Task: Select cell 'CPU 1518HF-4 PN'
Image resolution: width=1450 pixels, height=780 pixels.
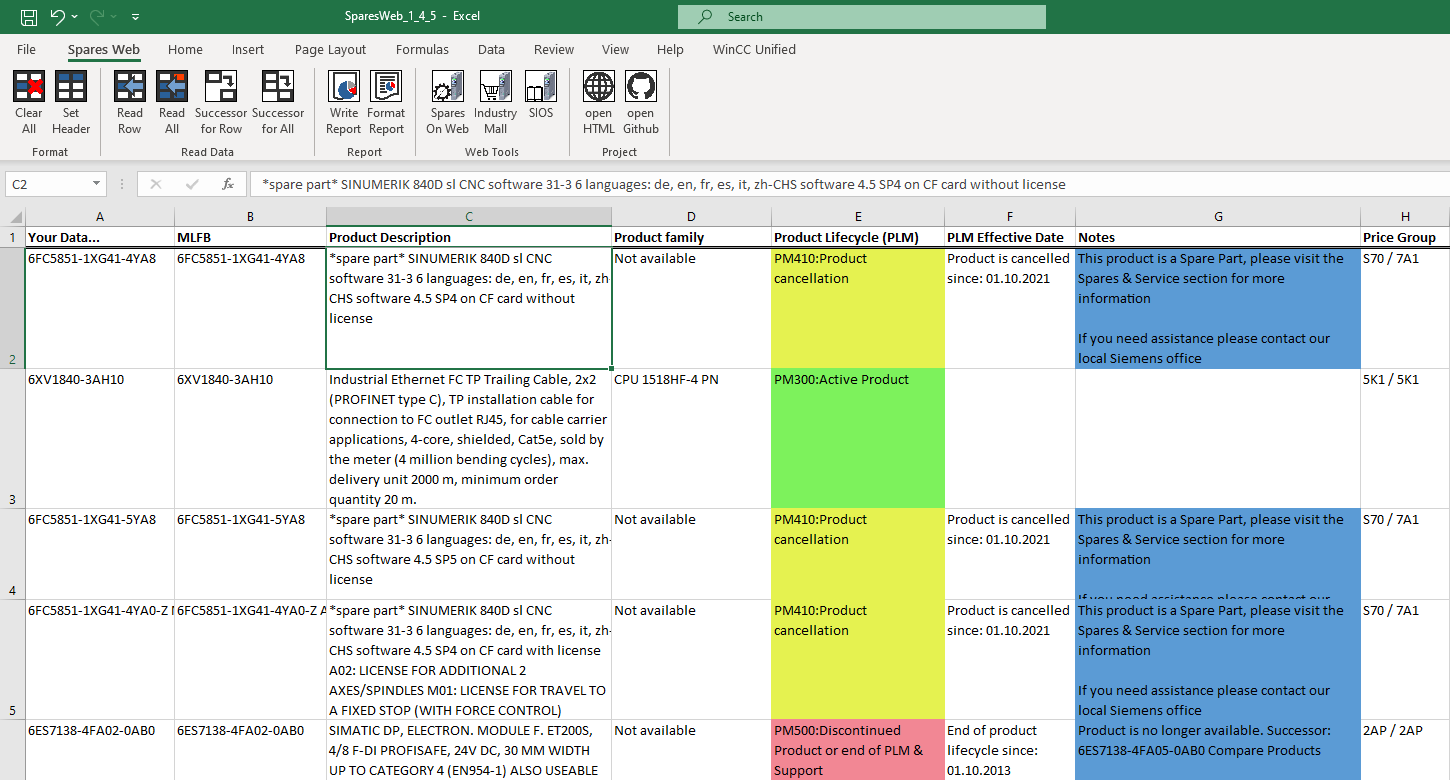Action: pos(691,438)
